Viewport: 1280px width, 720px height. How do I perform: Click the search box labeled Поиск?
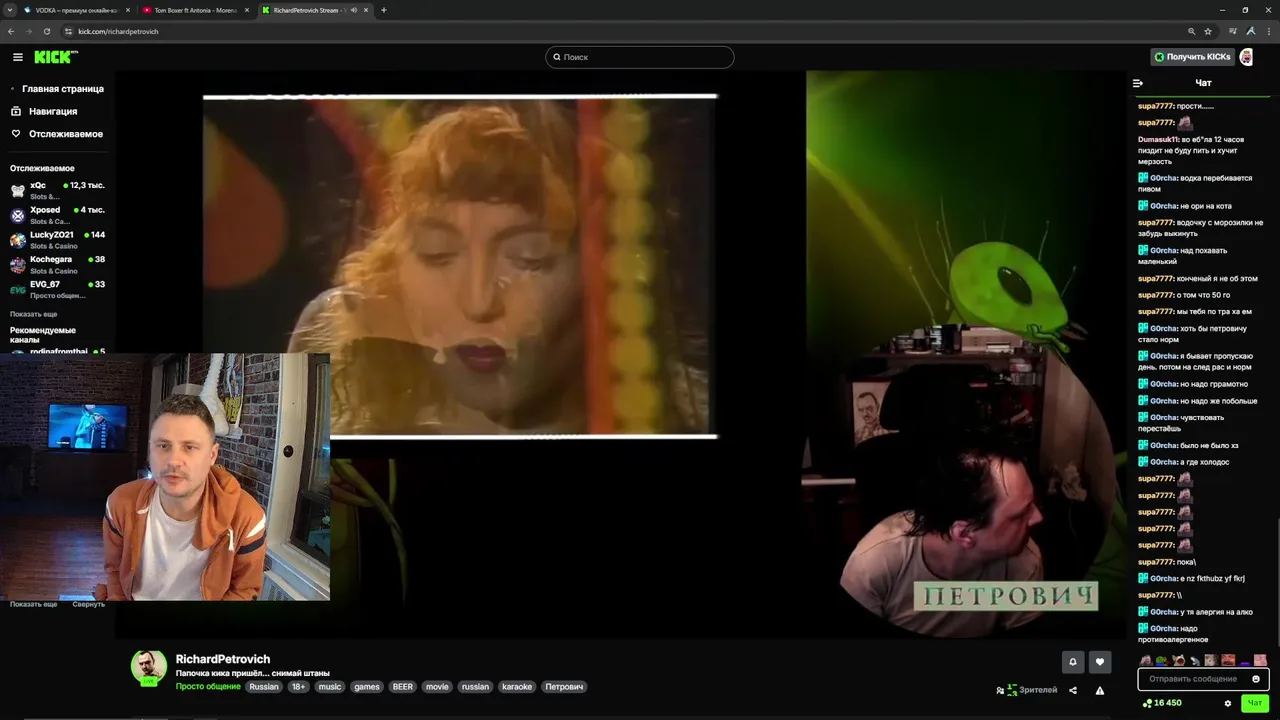640,57
